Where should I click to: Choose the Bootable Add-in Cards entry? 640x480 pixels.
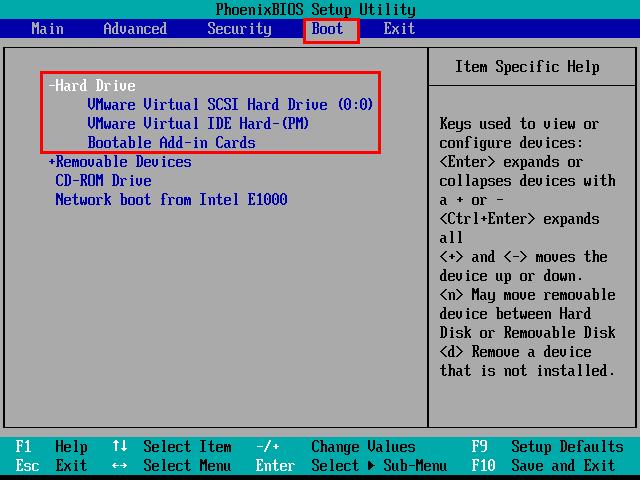[x=171, y=143]
